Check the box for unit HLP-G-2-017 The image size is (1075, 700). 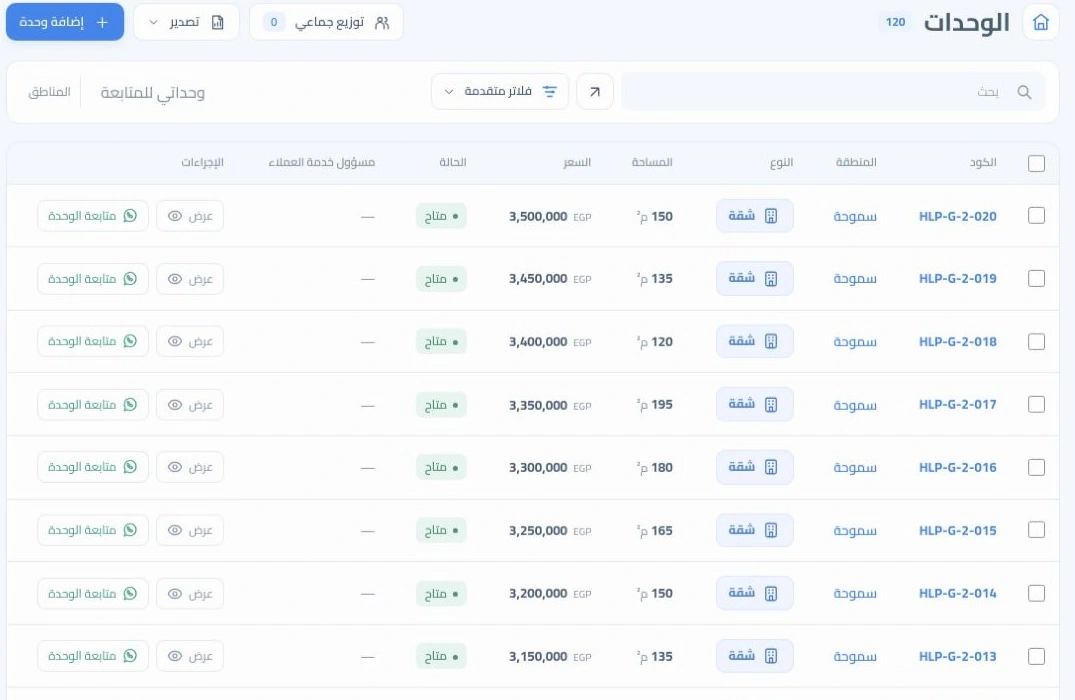point(1037,405)
